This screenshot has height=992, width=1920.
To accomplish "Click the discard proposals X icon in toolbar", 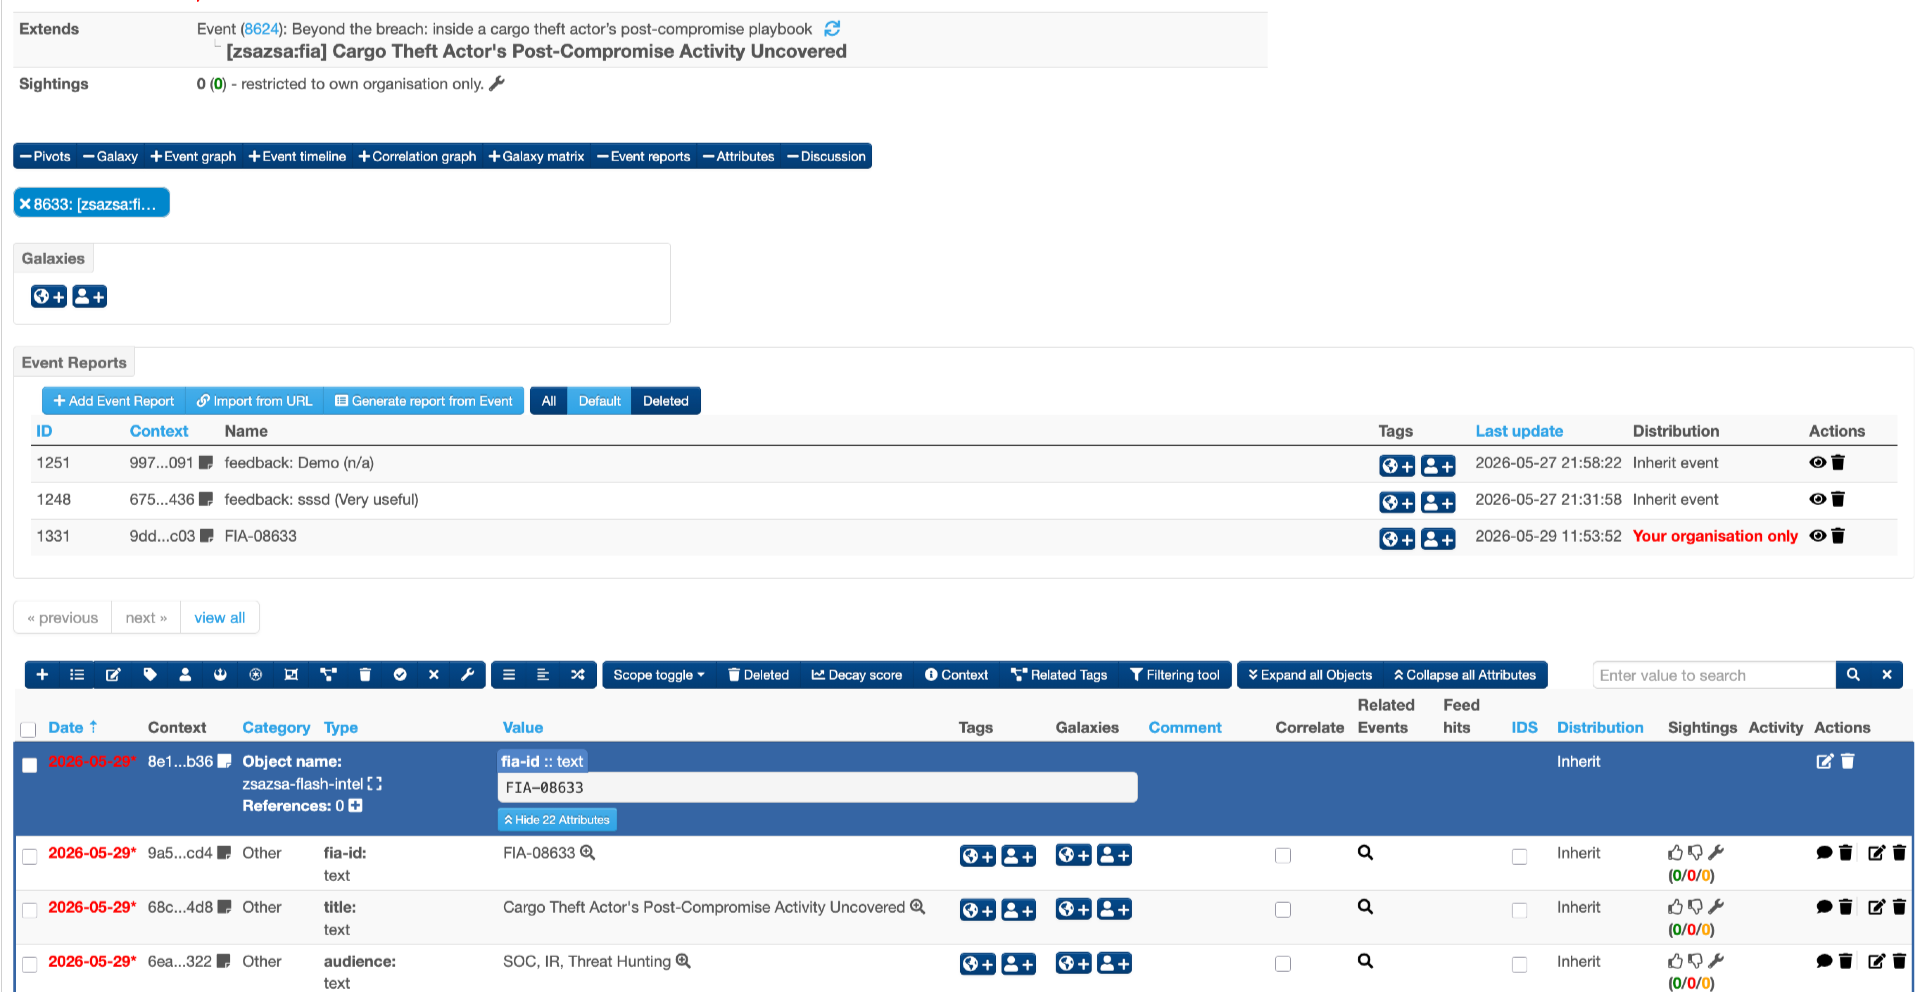I will point(434,675).
